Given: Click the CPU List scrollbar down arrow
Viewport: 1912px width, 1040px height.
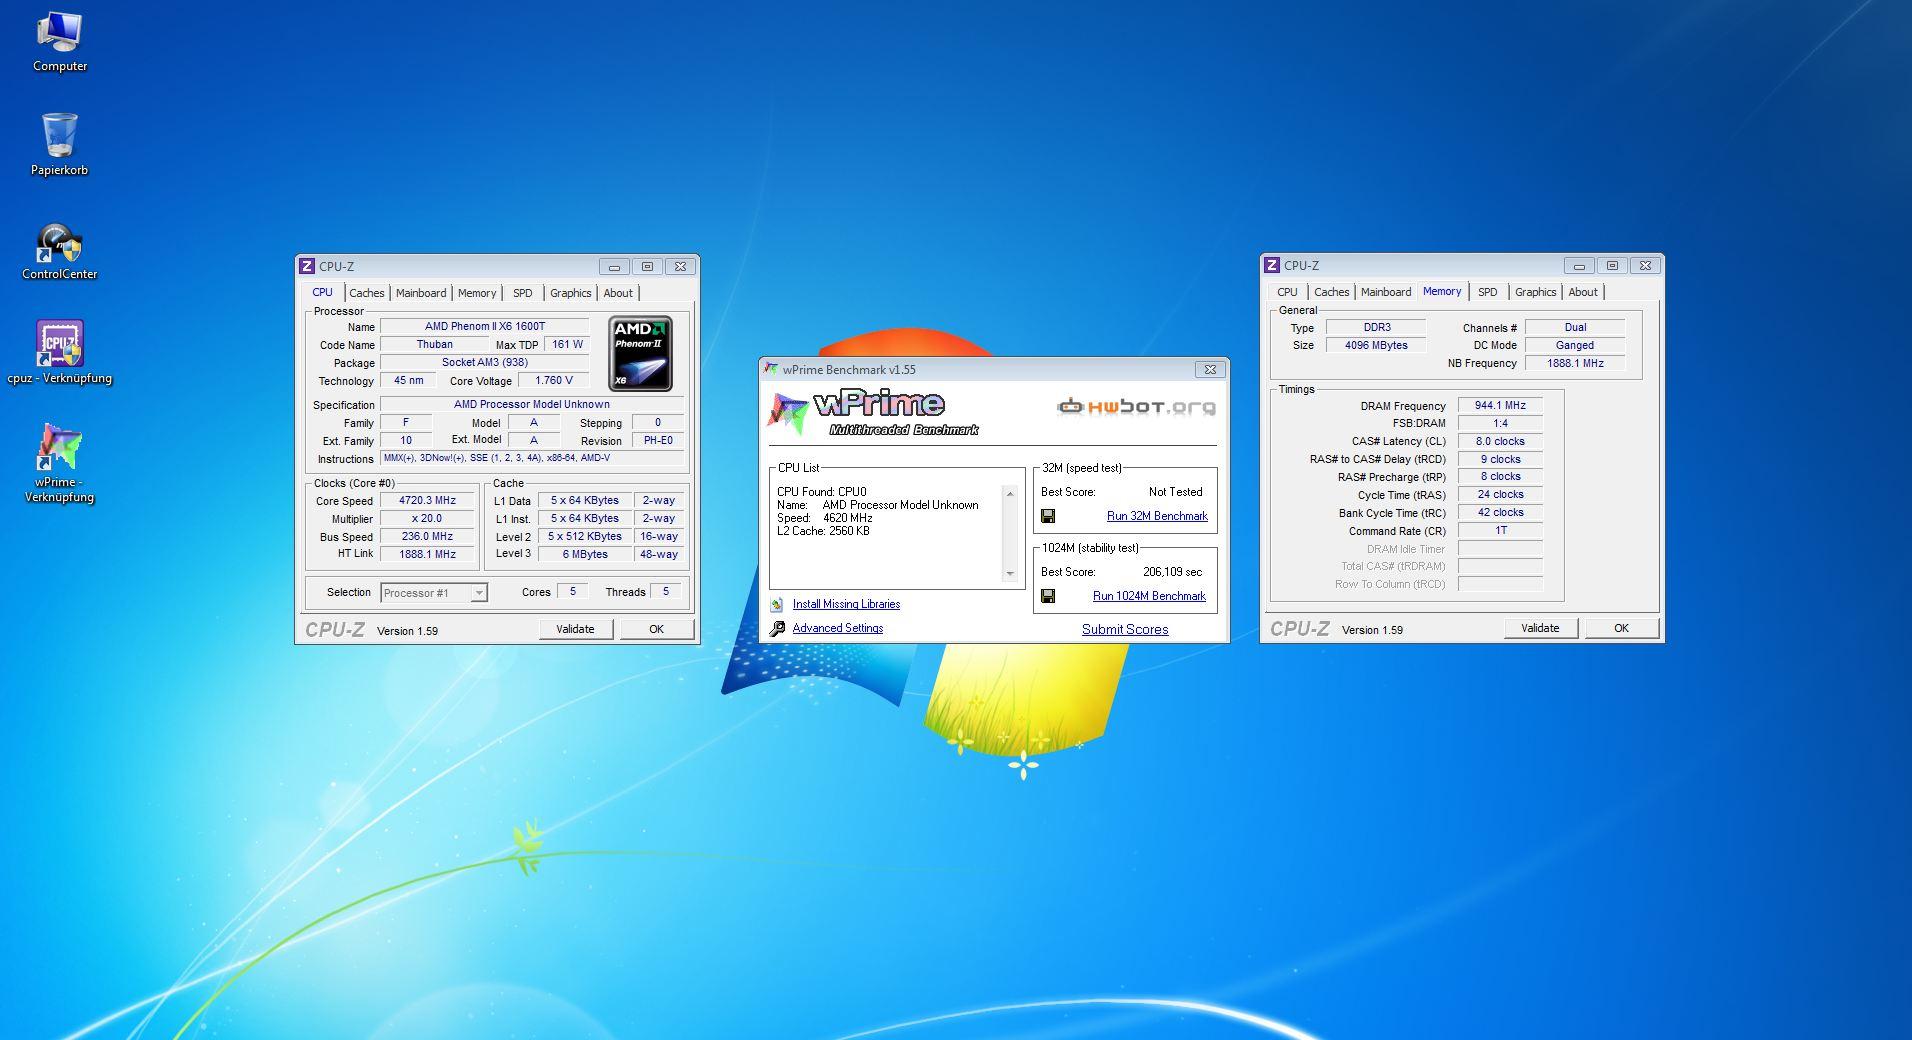Looking at the screenshot, I should (x=1010, y=573).
